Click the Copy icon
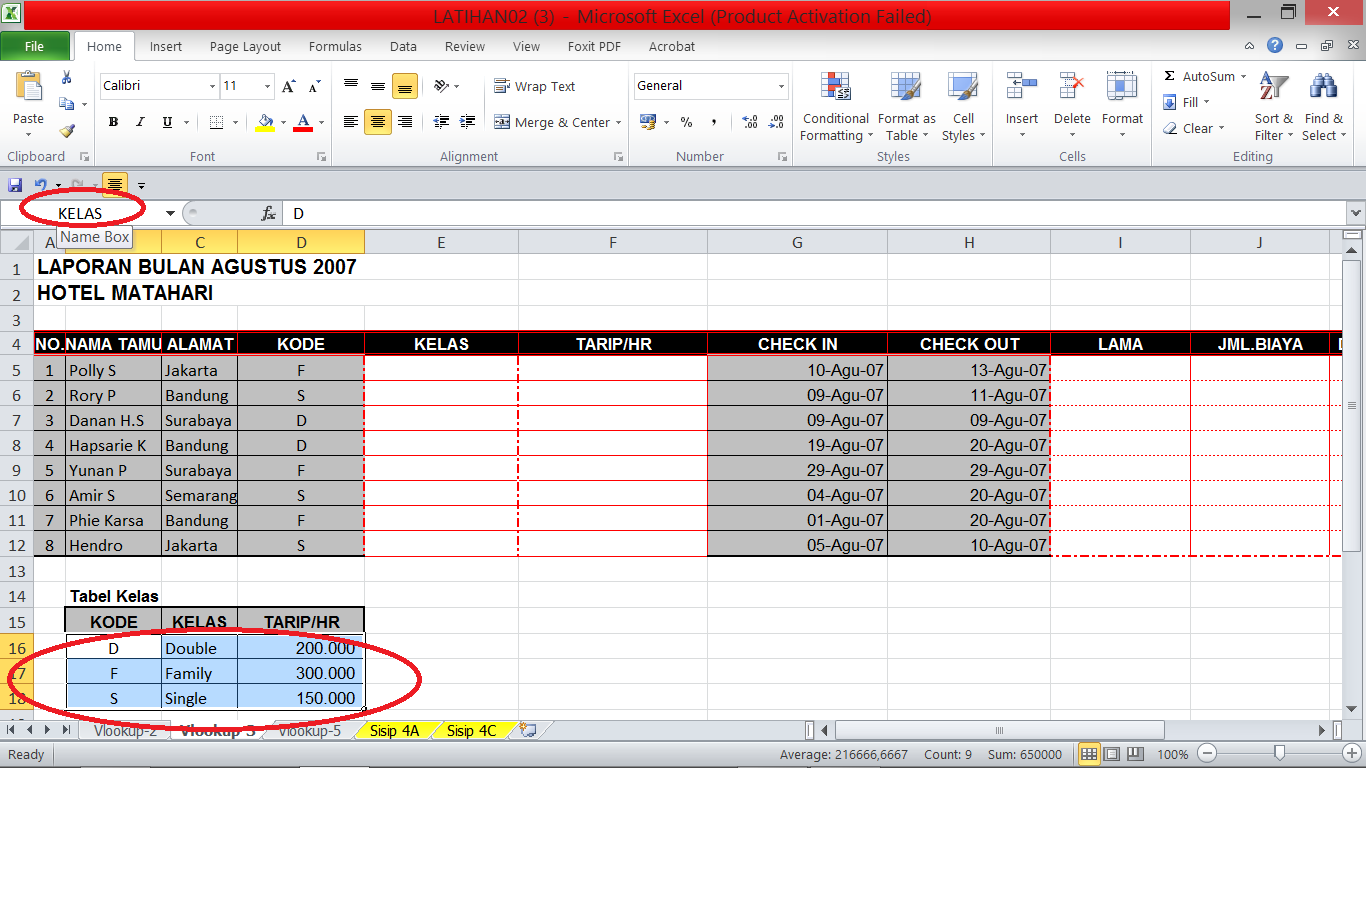 click(x=67, y=104)
